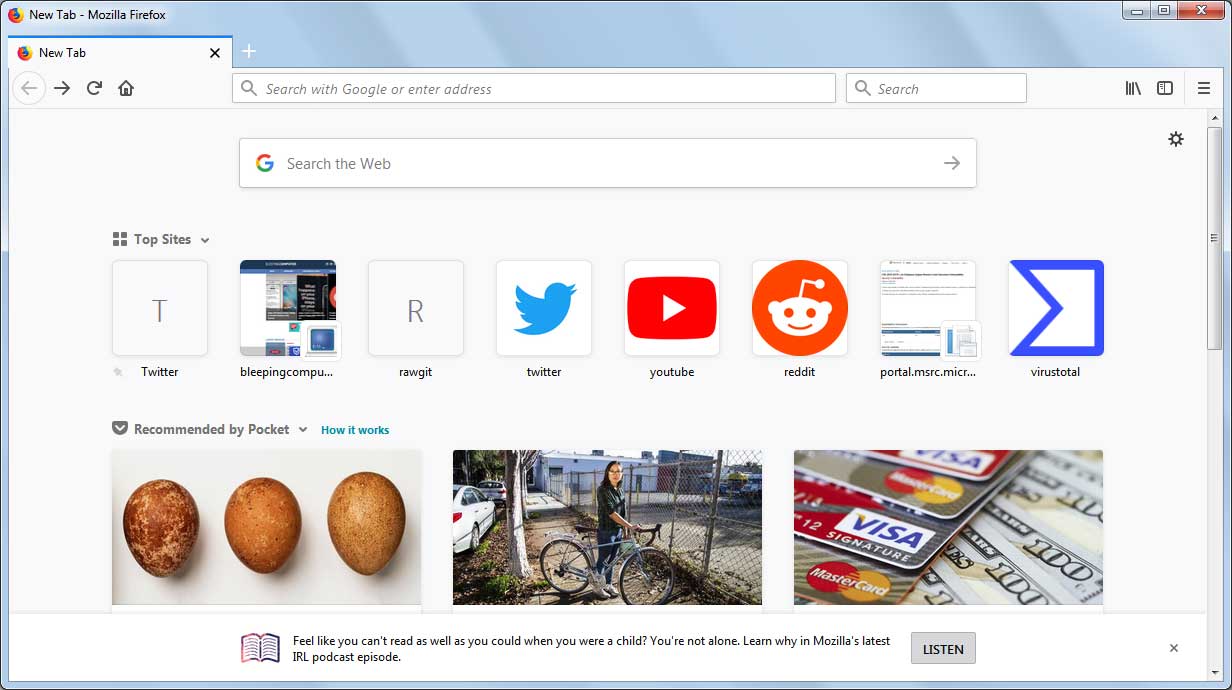
Task: Focus the Search with Google address bar
Action: click(534, 88)
